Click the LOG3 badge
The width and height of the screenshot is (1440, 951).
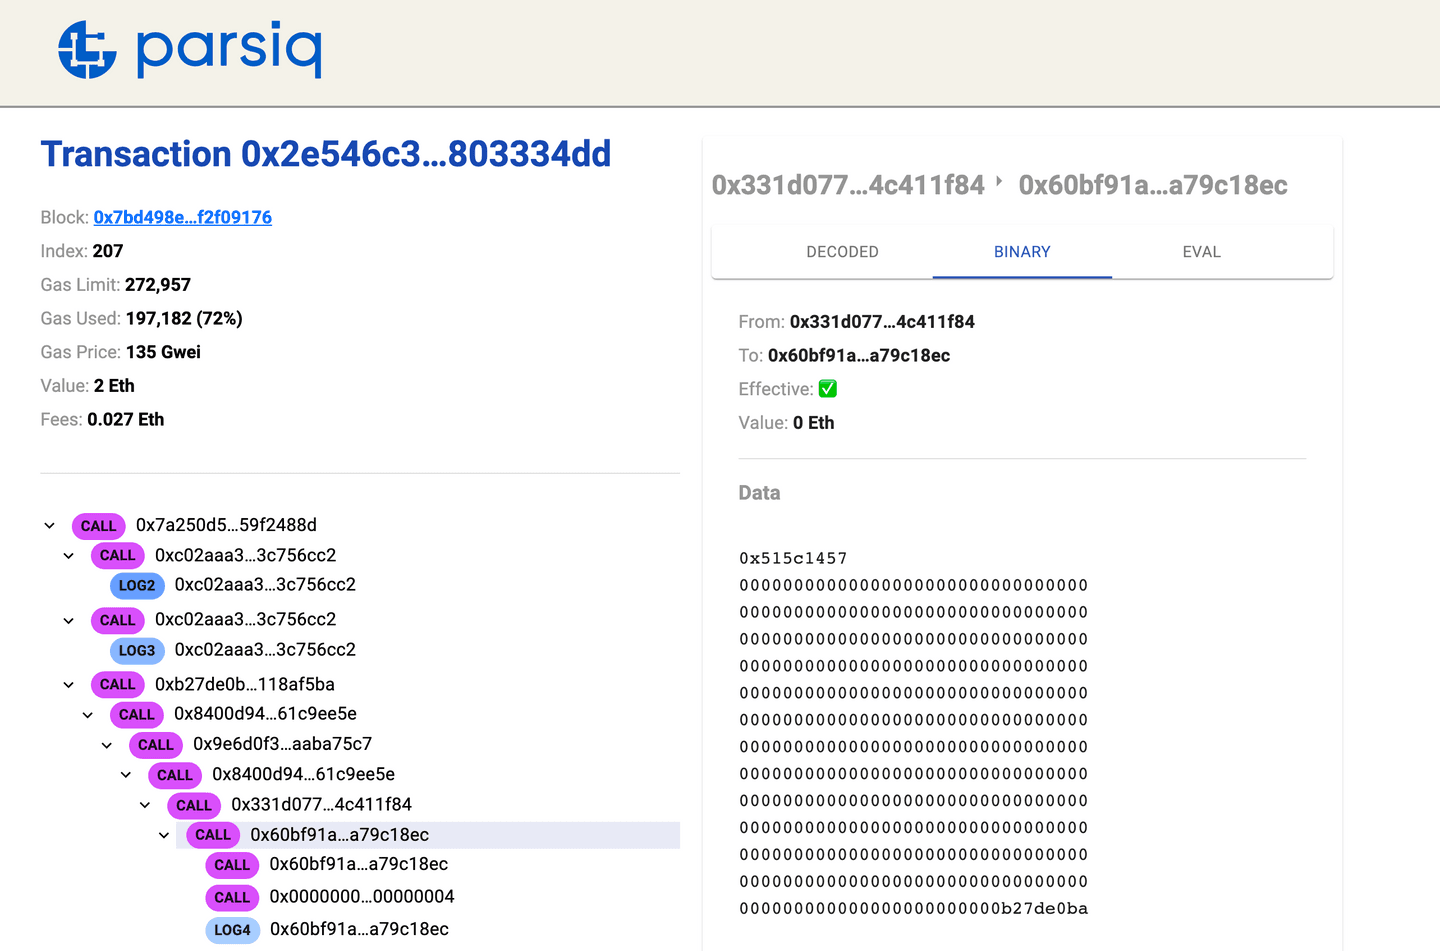pos(137,650)
